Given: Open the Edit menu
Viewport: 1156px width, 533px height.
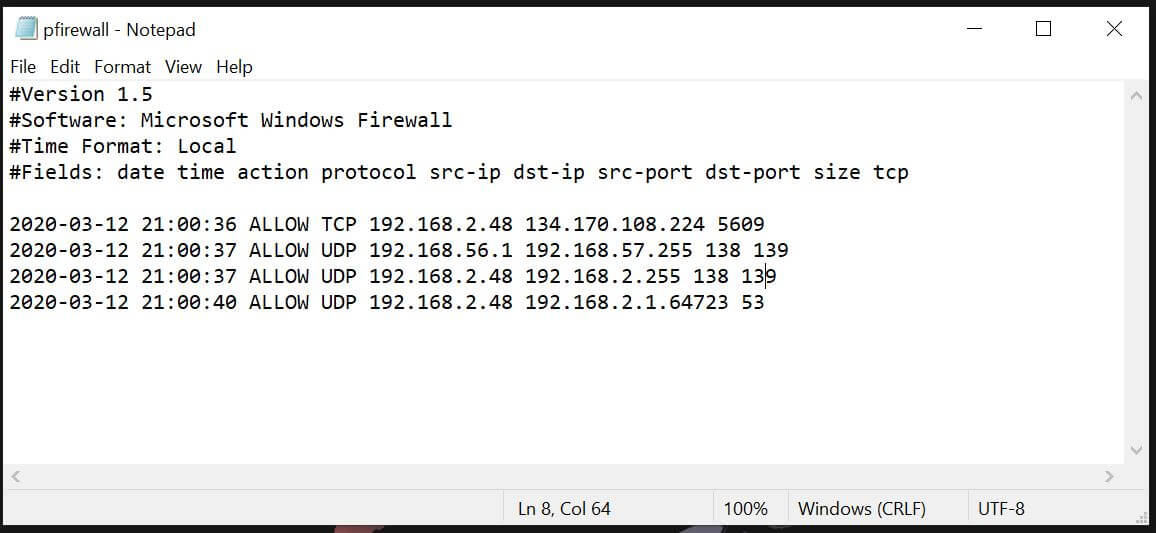Looking at the screenshot, I should click(65, 67).
